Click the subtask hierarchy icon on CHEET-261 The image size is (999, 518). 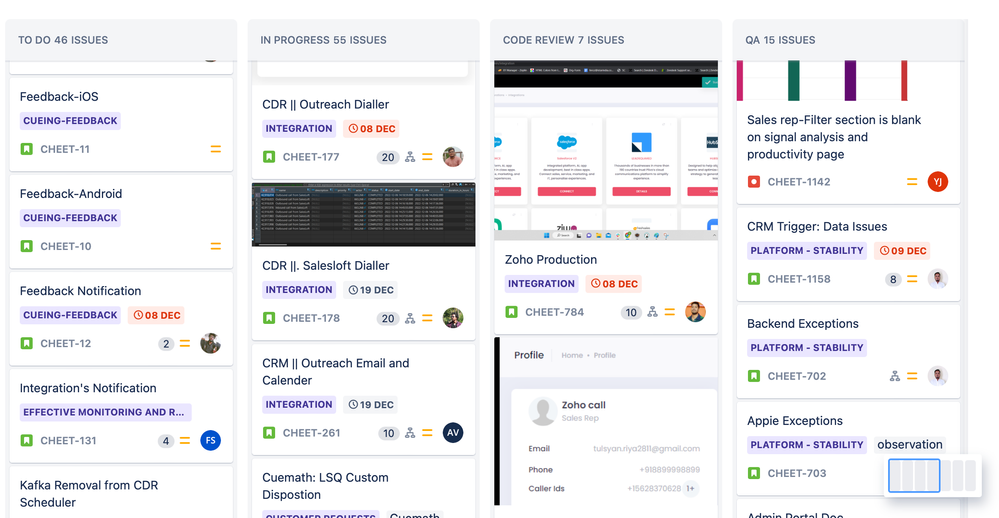tap(410, 433)
